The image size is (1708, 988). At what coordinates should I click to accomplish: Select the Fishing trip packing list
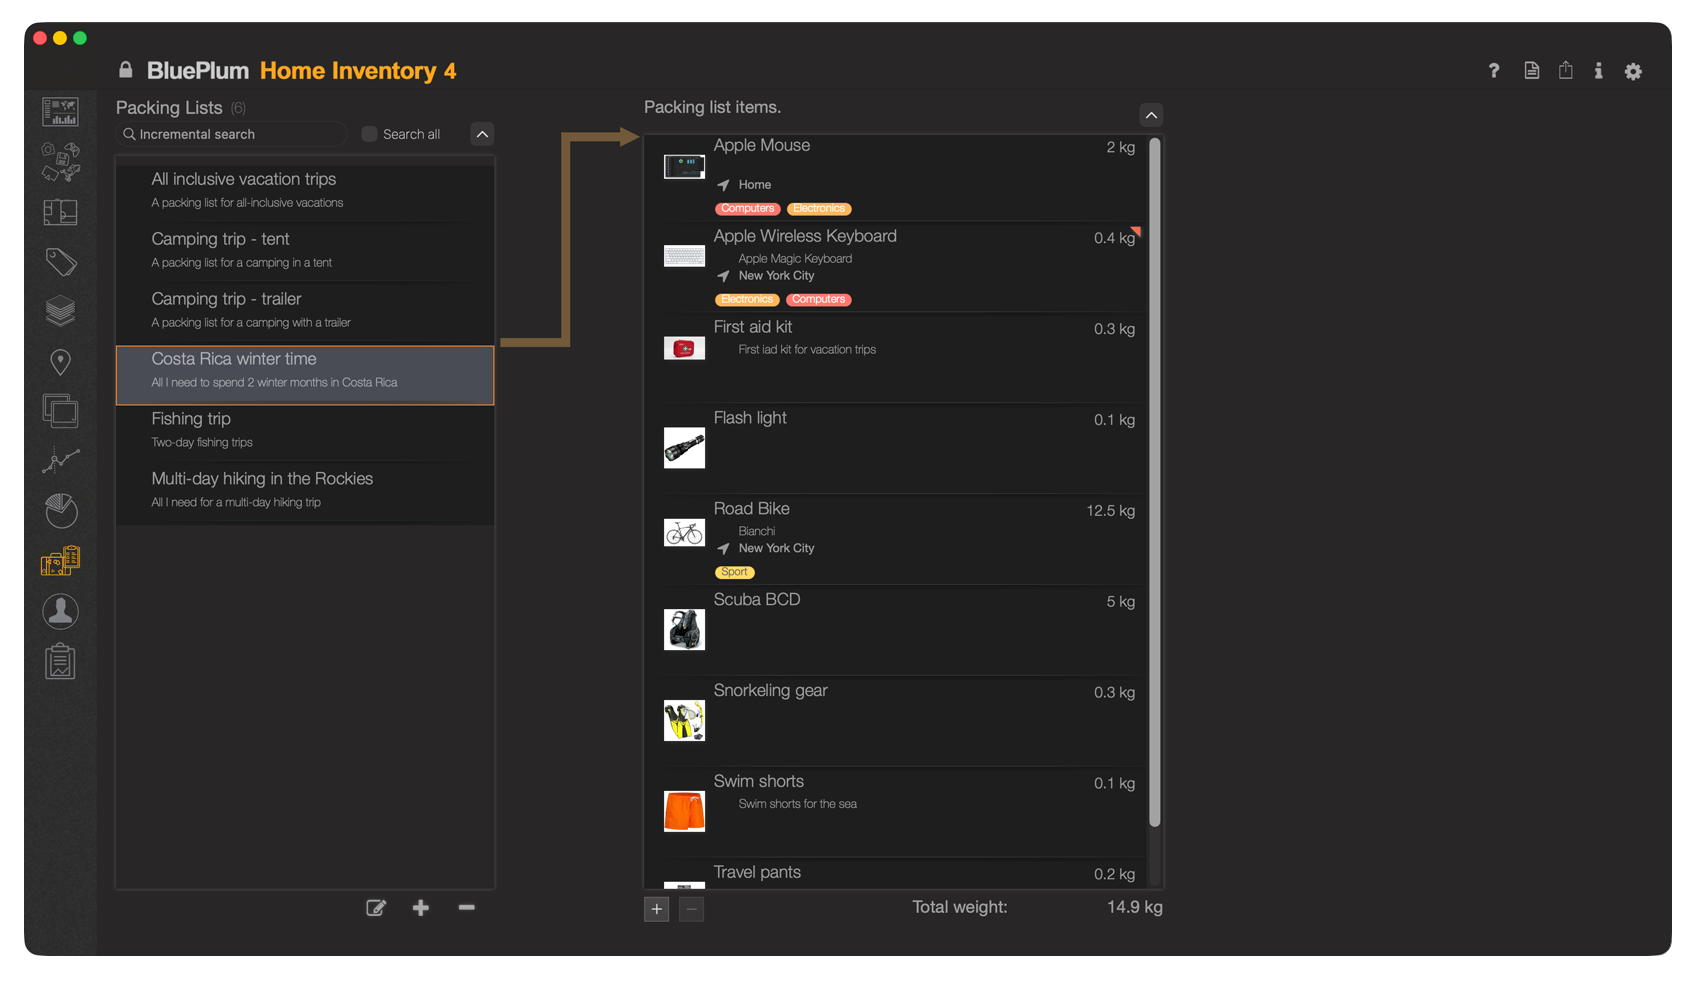[305, 429]
